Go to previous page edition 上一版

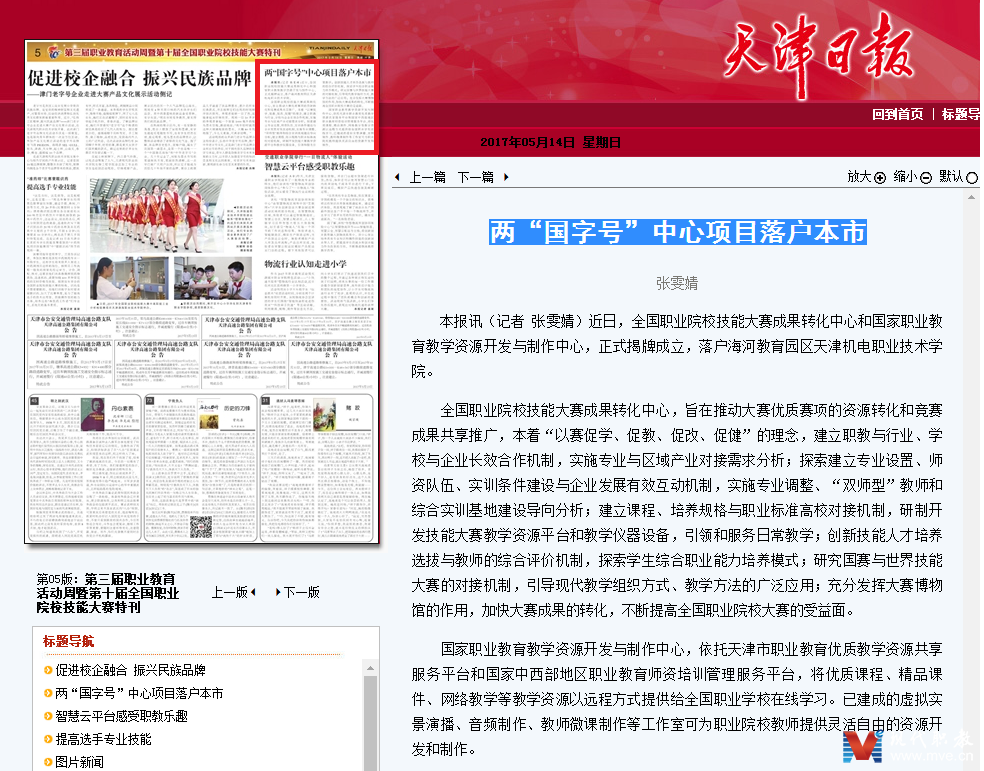click(x=230, y=592)
